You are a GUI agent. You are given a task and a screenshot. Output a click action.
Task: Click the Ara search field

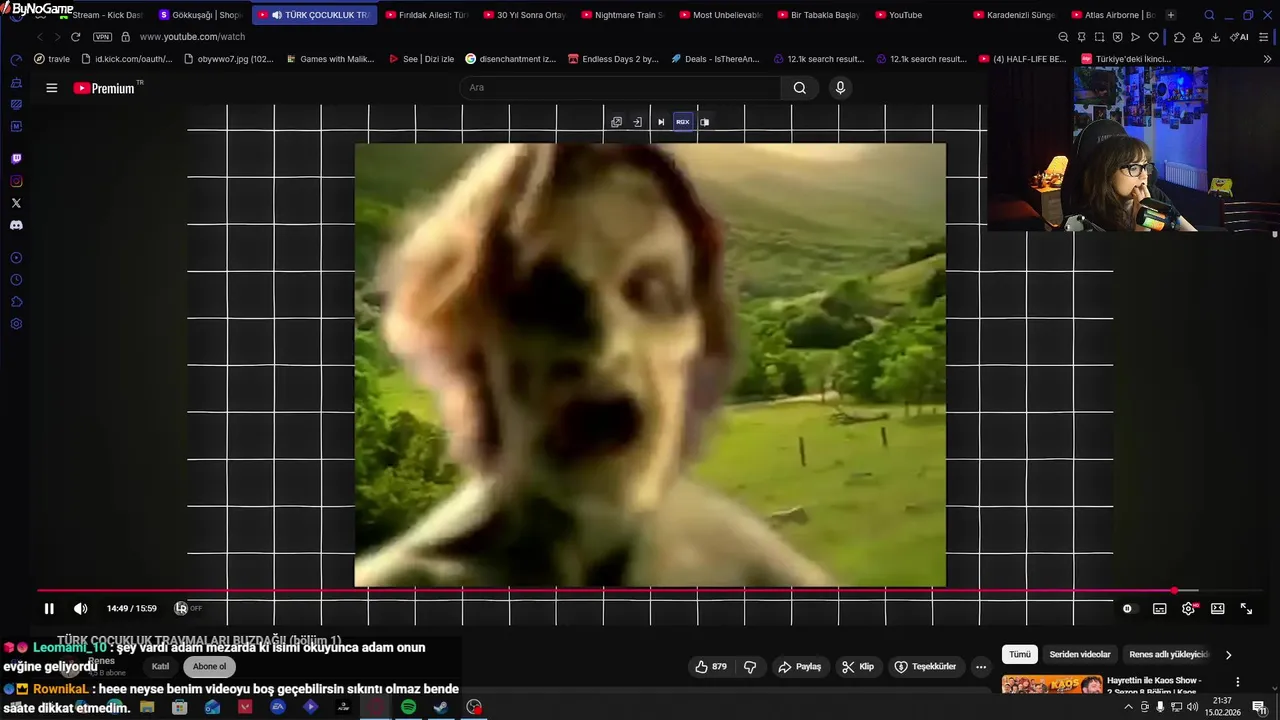[620, 87]
